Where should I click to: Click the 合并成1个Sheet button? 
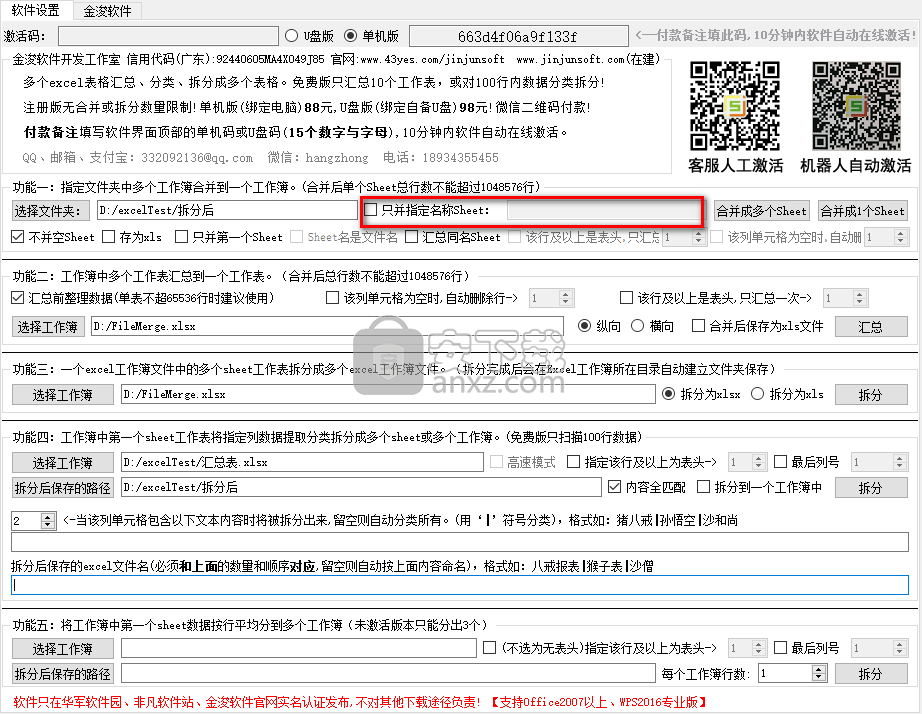click(x=863, y=211)
